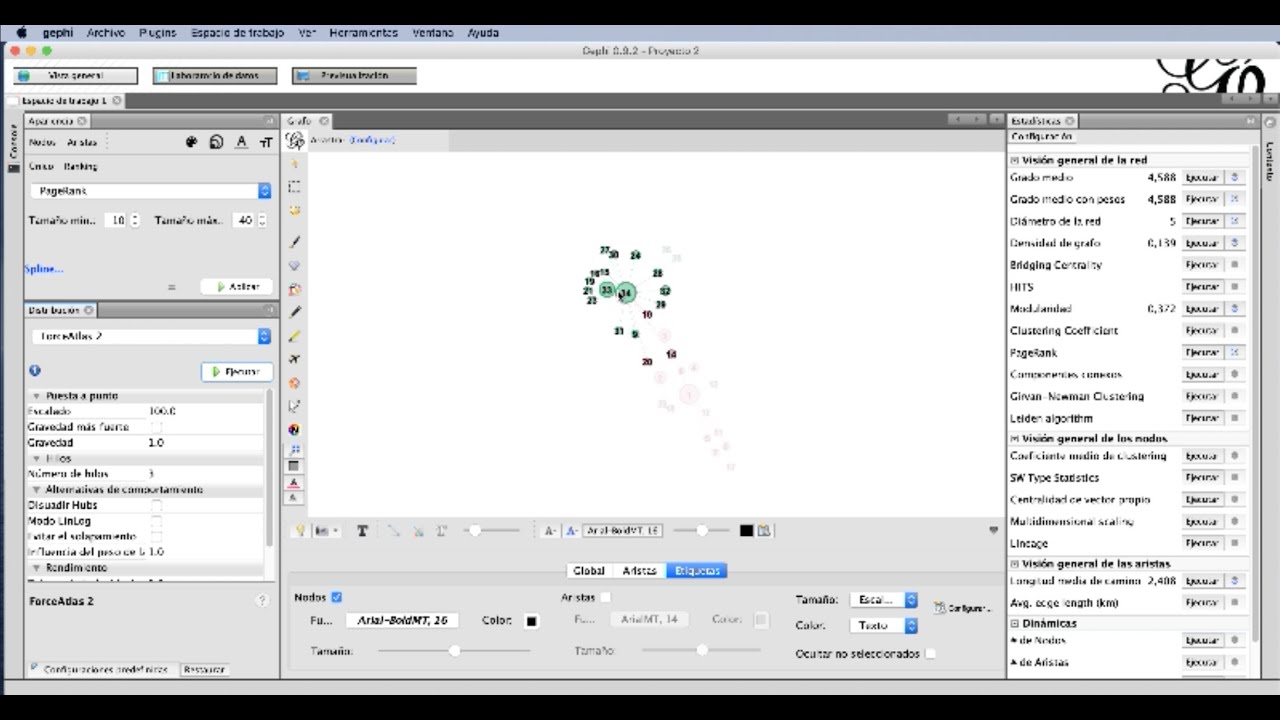Select the diamond sizer tool
Viewport: 1280px width, 720px height.
[294, 266]
